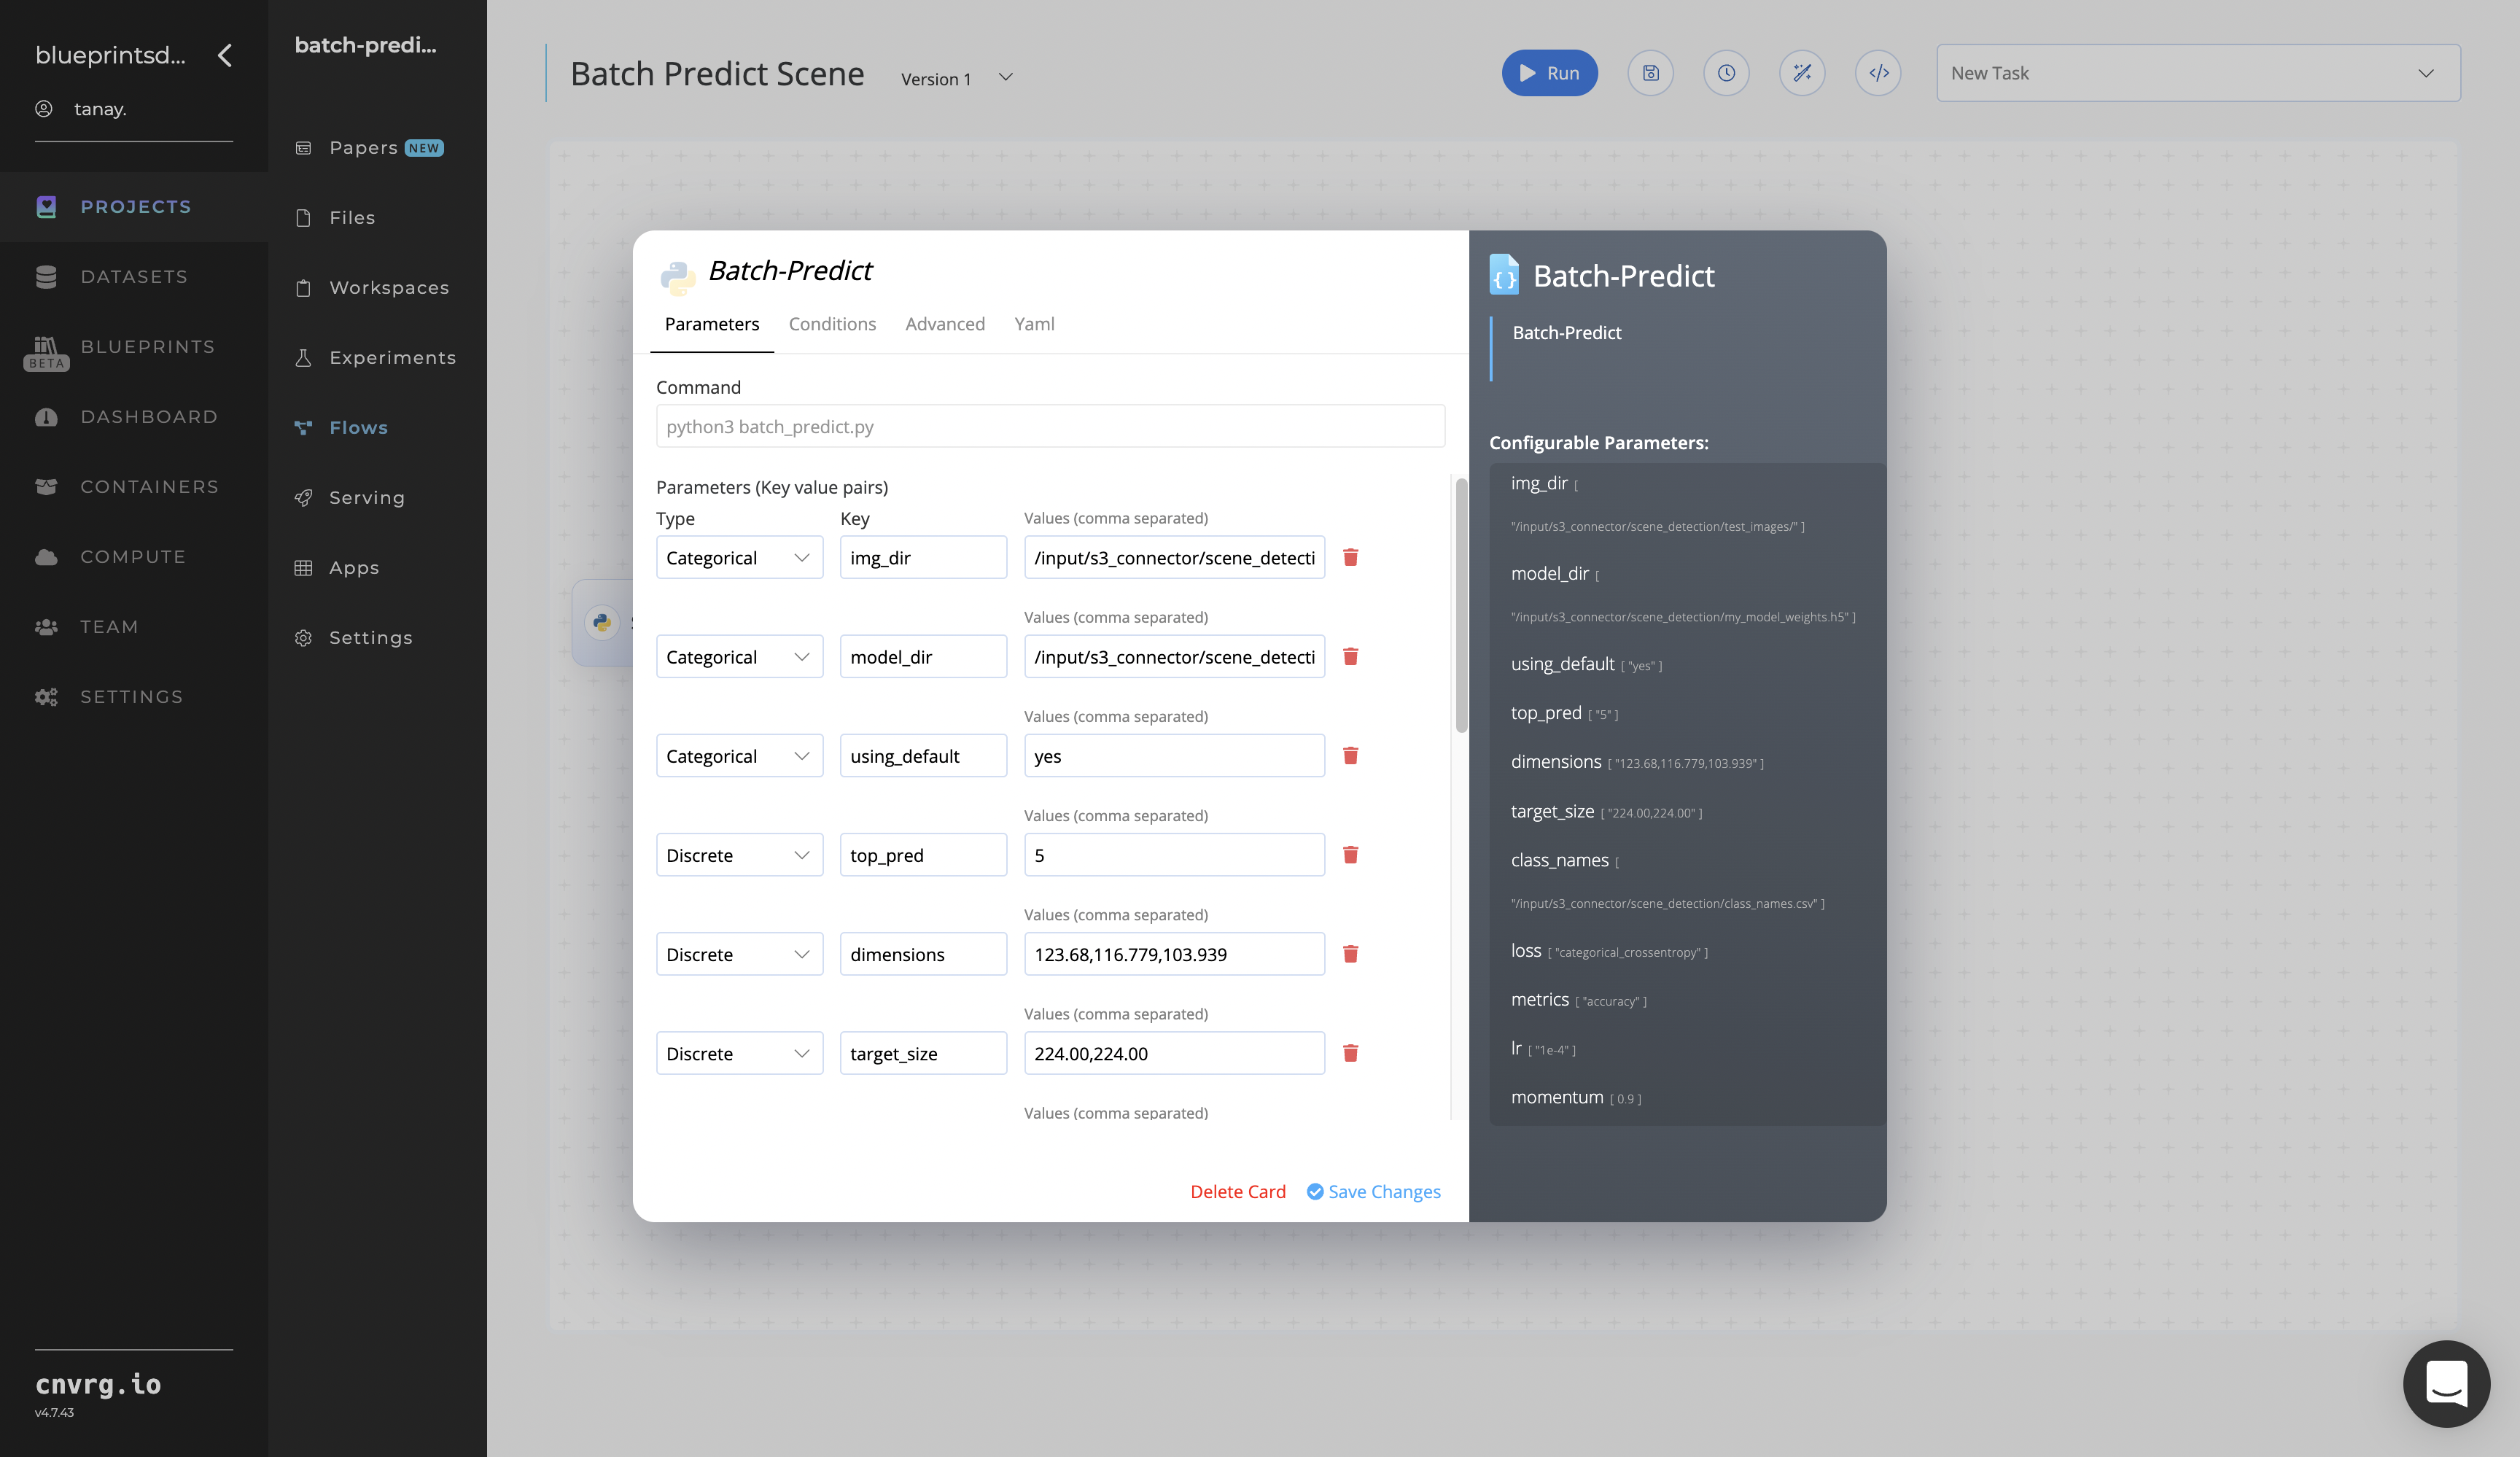Click Delete Card button
Viewport: 2520px width, 1457px height.
pos(1238,1190)
